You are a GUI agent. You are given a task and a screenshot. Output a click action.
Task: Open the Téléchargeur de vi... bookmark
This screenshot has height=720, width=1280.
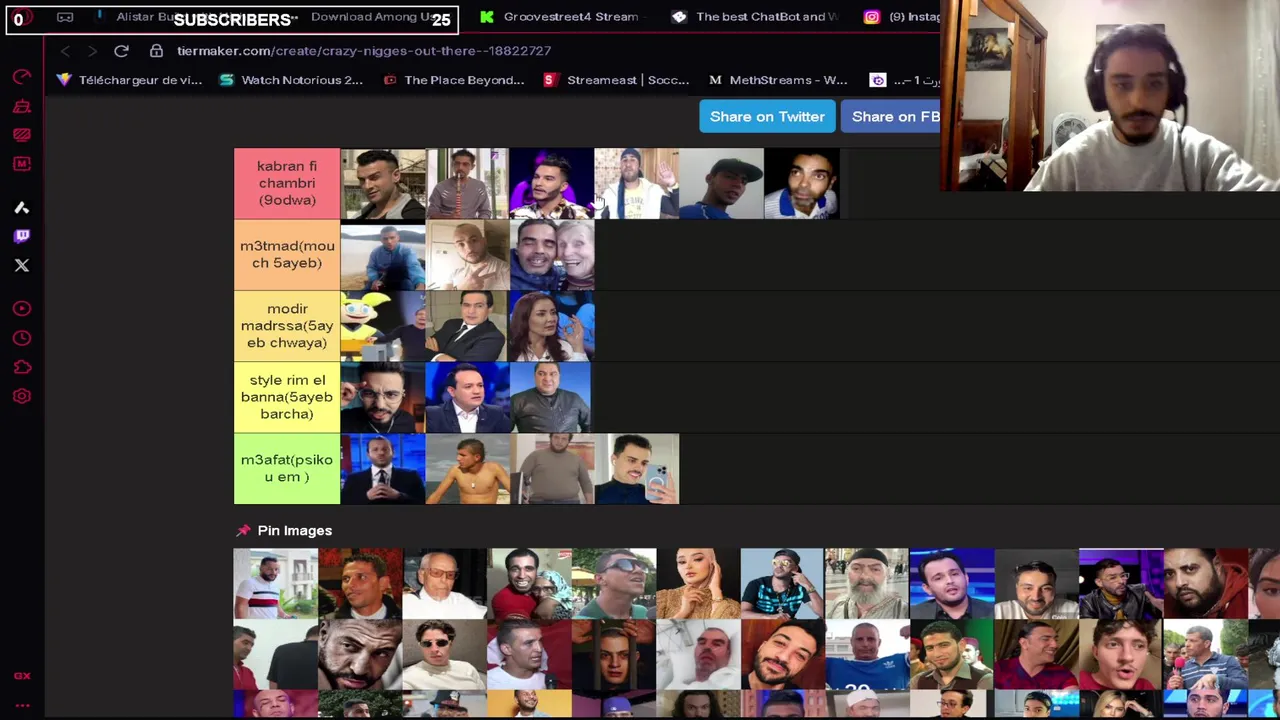(x=129, y=80)
